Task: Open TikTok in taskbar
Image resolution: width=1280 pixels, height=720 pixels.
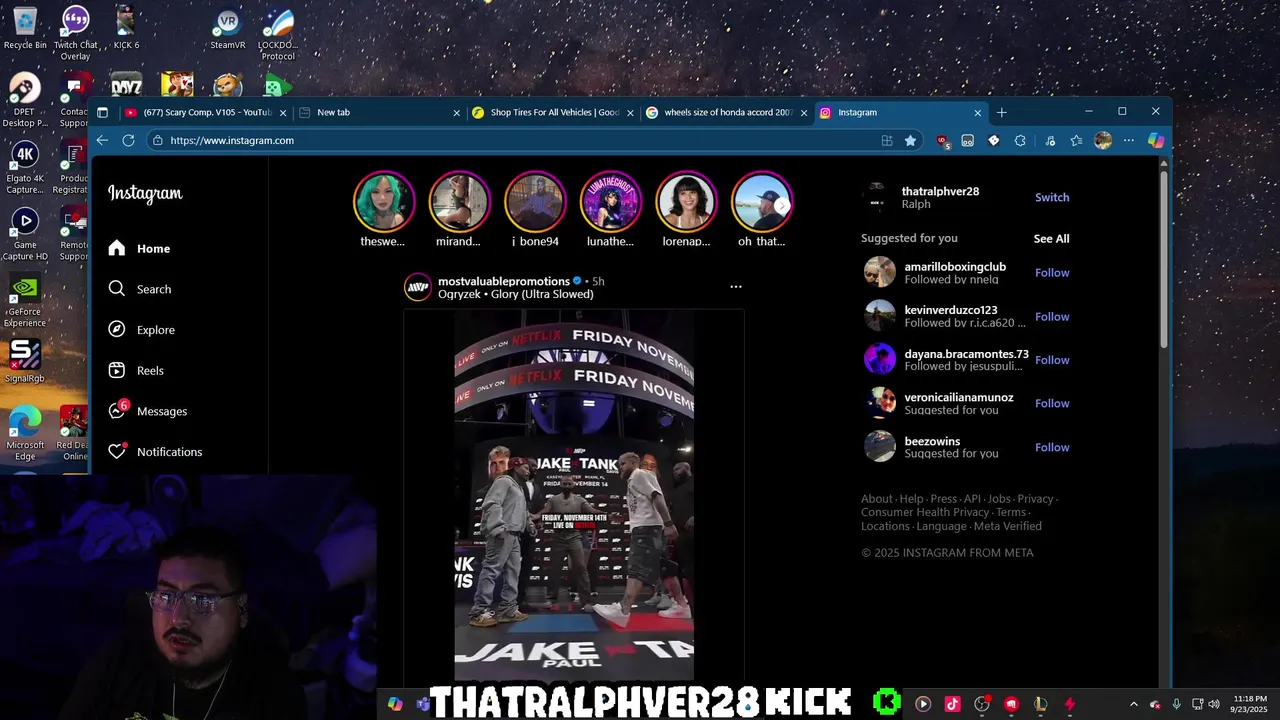Action: [952, 704]
